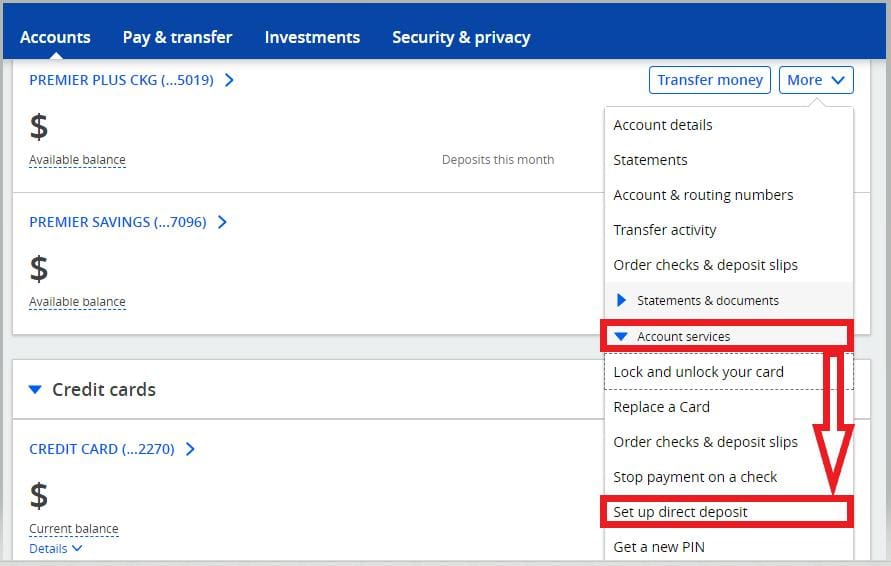Collapse the Account services submenu
Viewport: 891px width, 566px height.
[x=683, y=337]
